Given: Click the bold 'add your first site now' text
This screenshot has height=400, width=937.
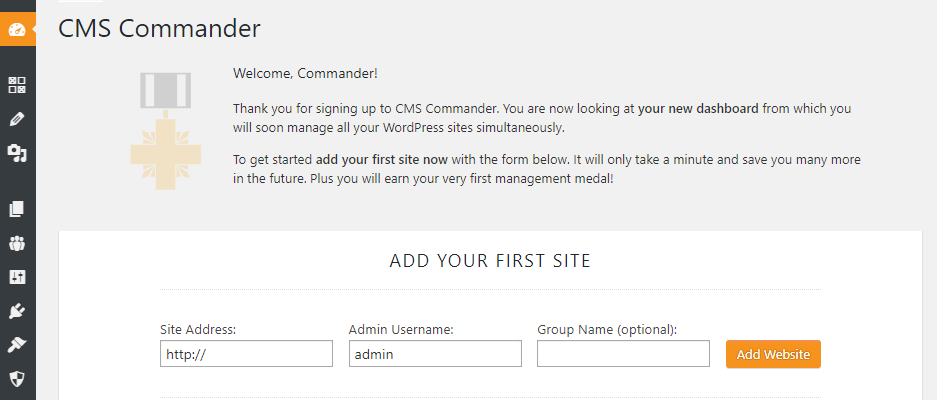Looking at the screenshot, I should [x=382, y=160].
